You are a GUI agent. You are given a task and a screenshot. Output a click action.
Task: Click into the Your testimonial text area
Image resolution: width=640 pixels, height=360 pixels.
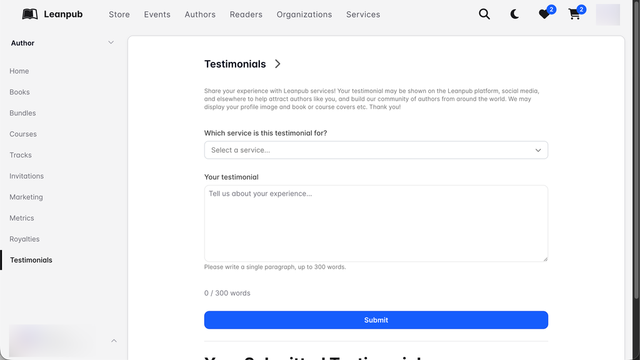[x=376, y=224]
